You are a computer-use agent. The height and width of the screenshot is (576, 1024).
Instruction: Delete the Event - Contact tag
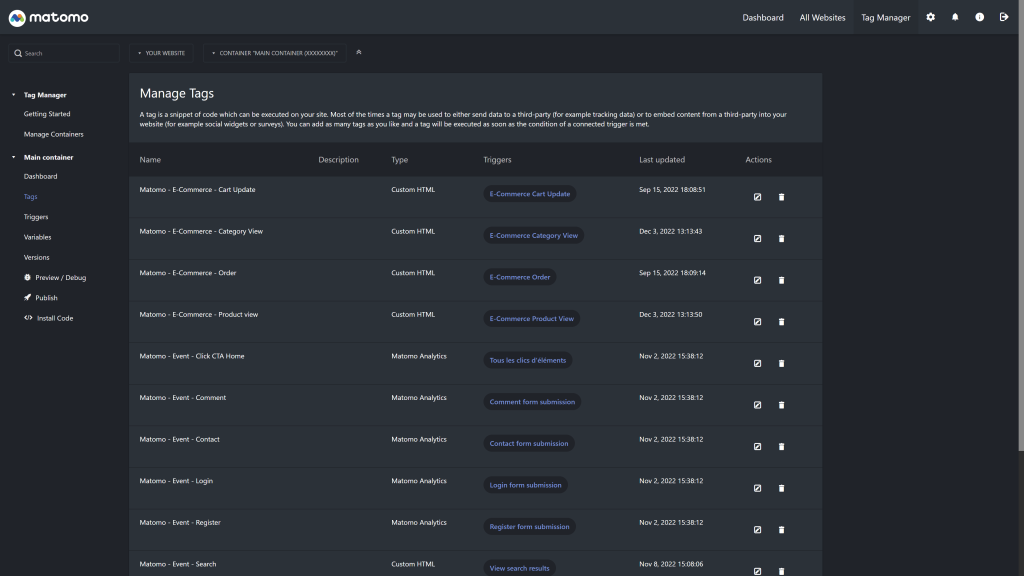click(782, 447)
